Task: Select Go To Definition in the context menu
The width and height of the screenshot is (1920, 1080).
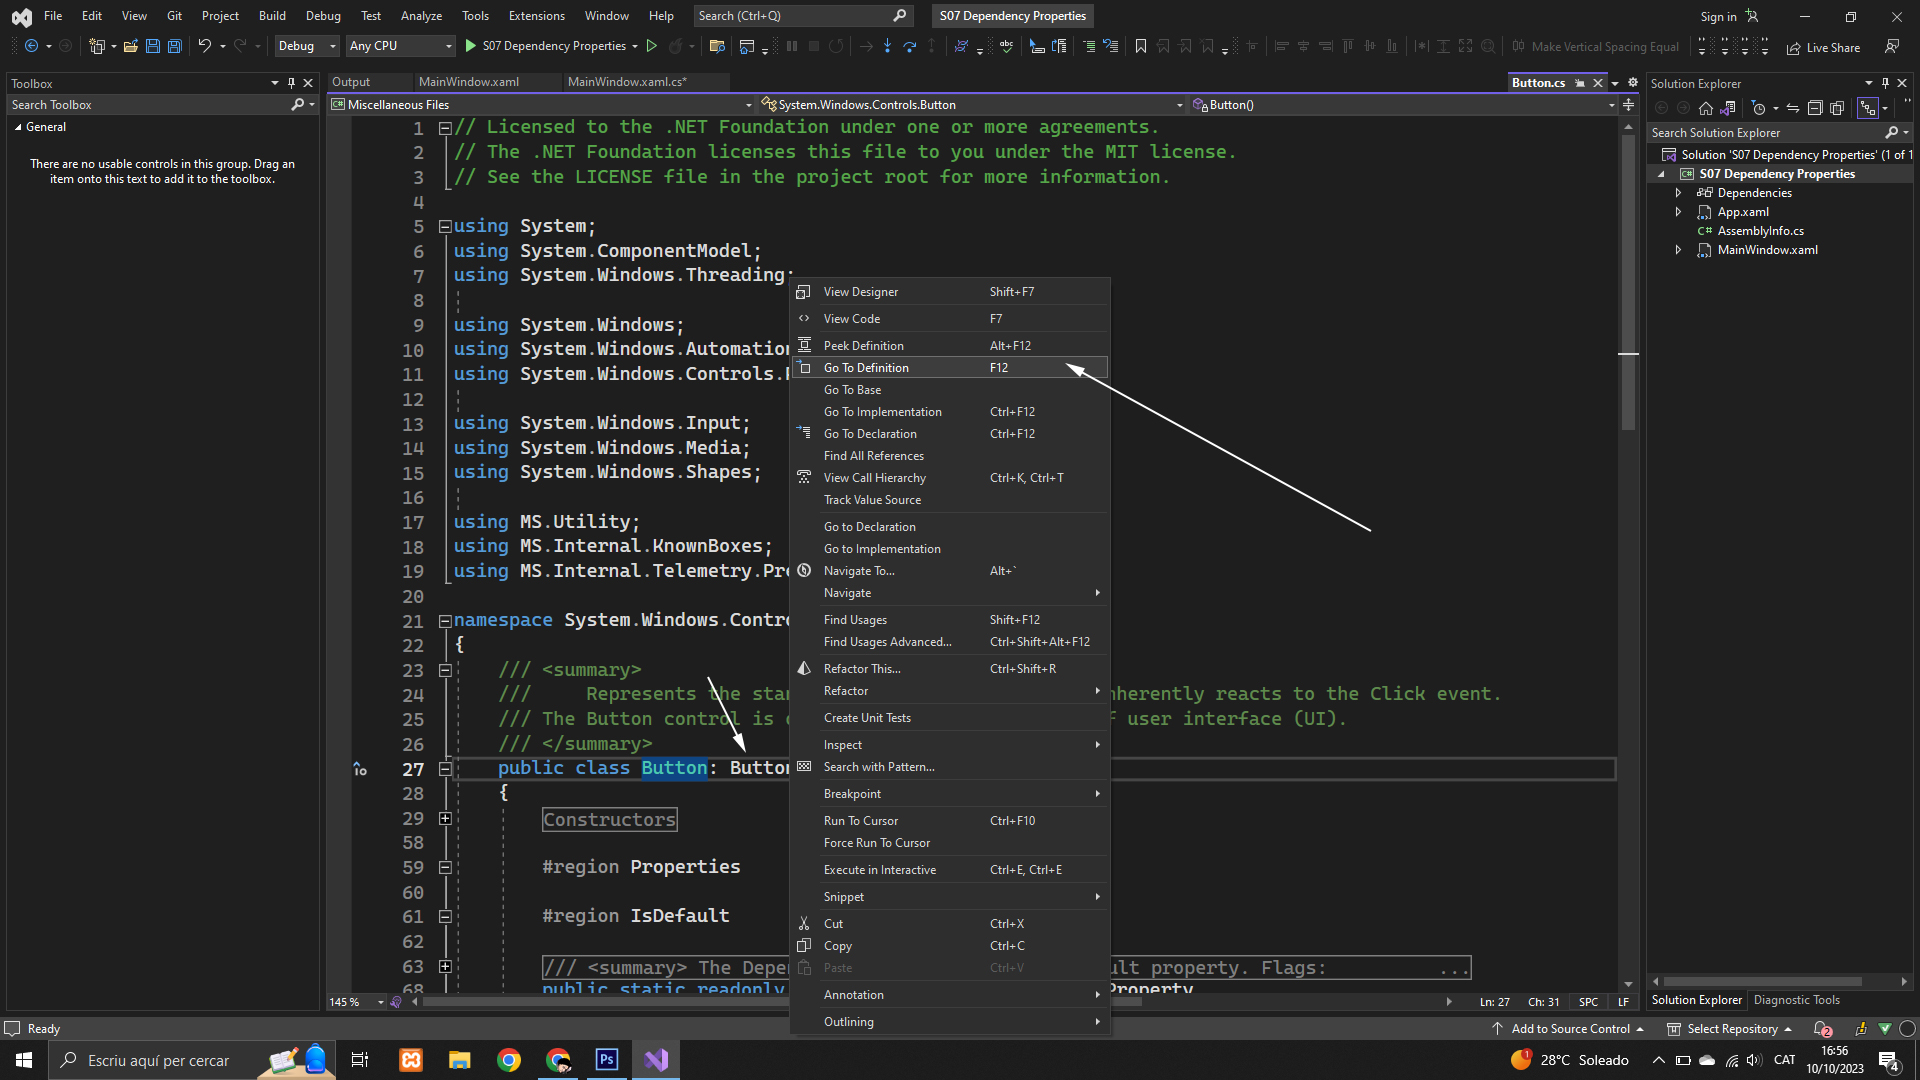Action: click(x=866, y=368)
